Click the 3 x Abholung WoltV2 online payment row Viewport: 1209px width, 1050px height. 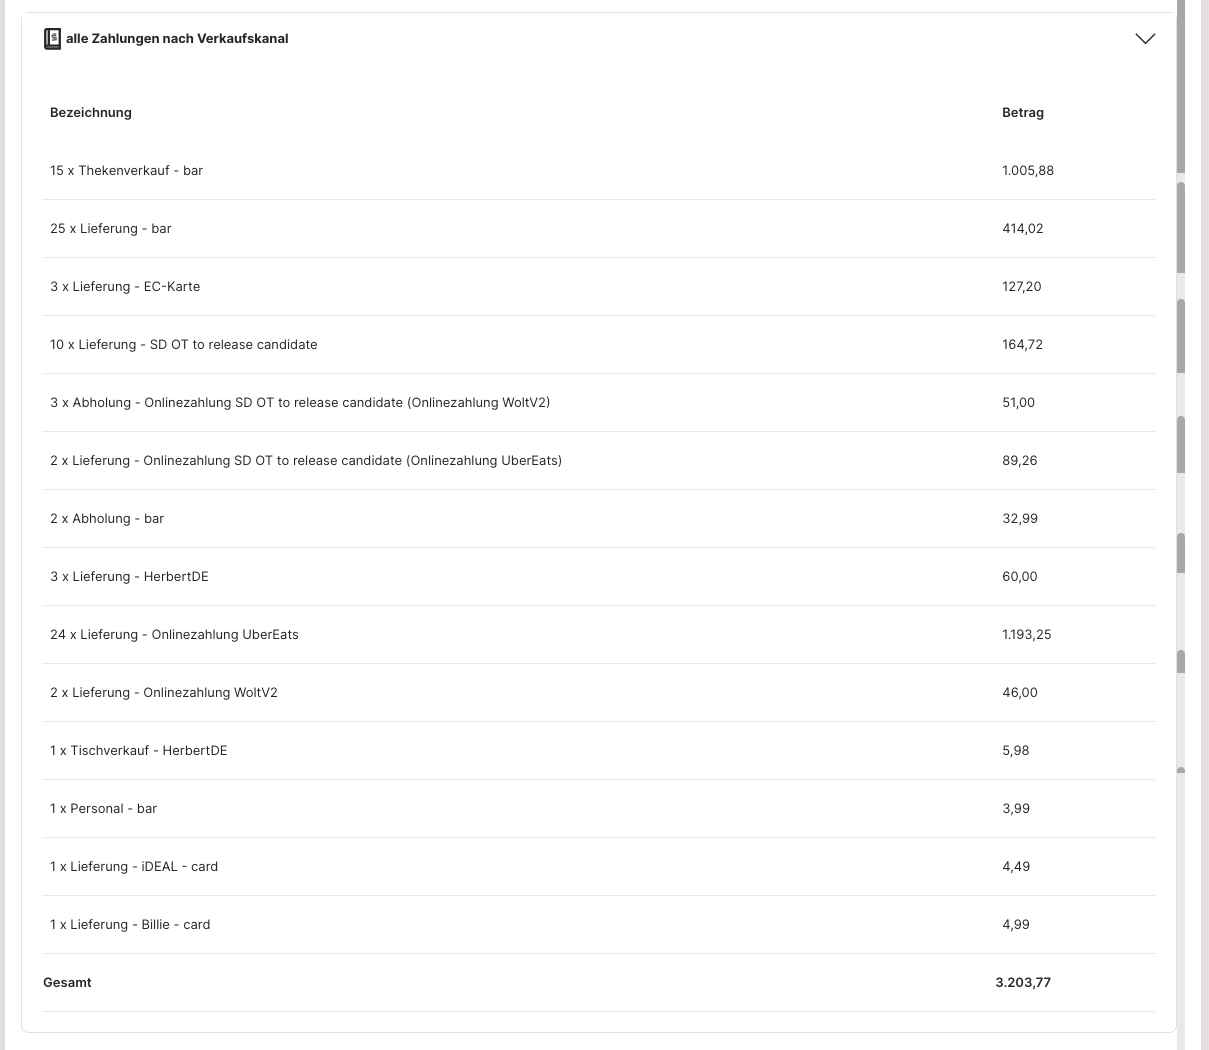(300, 403)
